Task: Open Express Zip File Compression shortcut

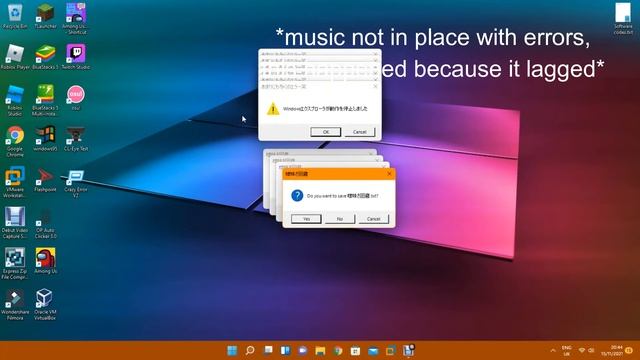Action: click(x=15, y=264)
